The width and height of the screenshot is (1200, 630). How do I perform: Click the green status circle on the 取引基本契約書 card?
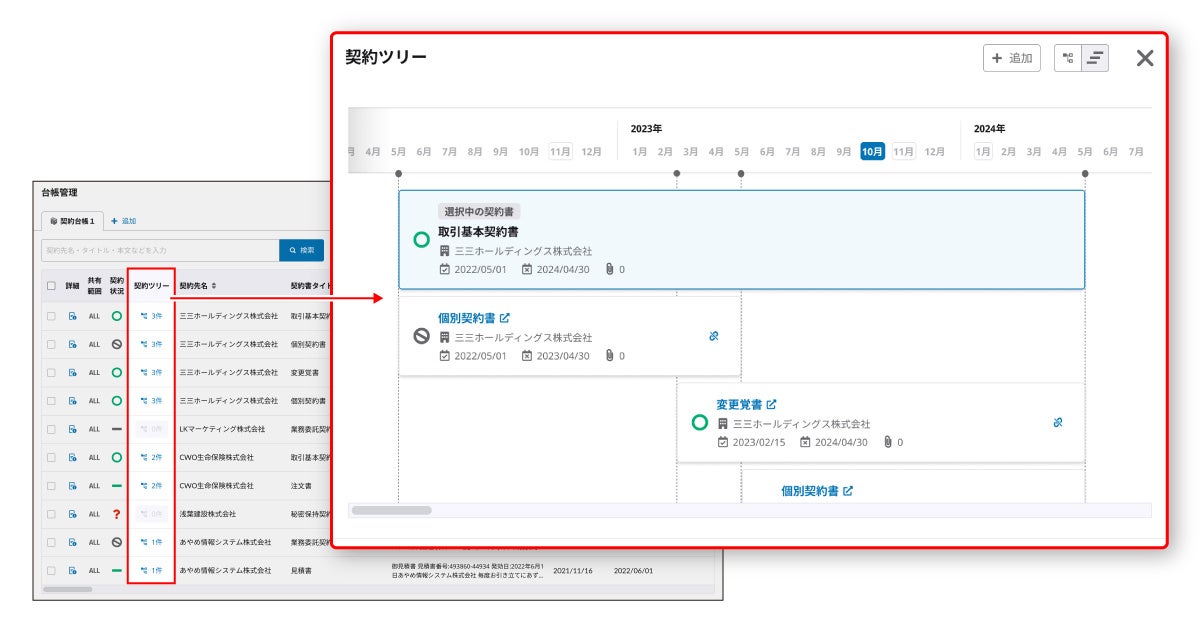422,240
